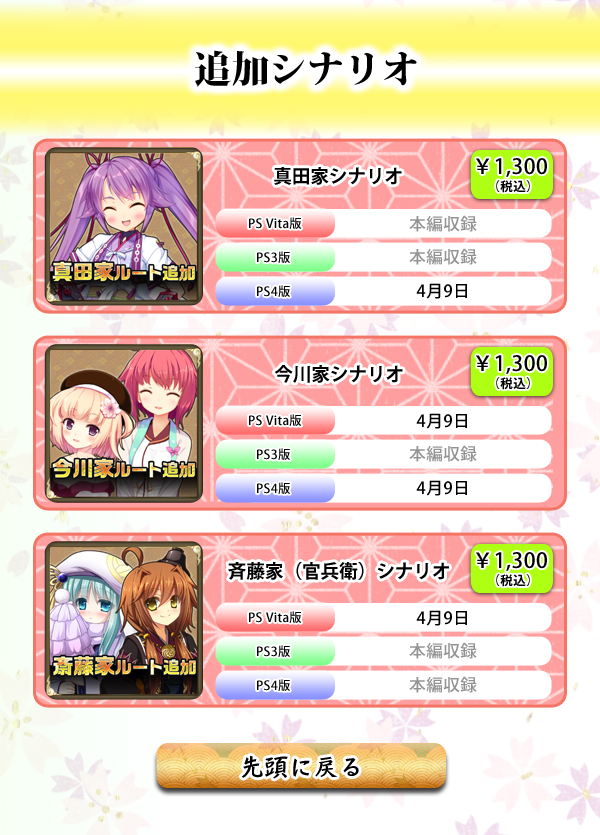Click the 真田家ルート追加 character thumbnail
The height and width of the screenshot is (835, 600).
point(124,226)
